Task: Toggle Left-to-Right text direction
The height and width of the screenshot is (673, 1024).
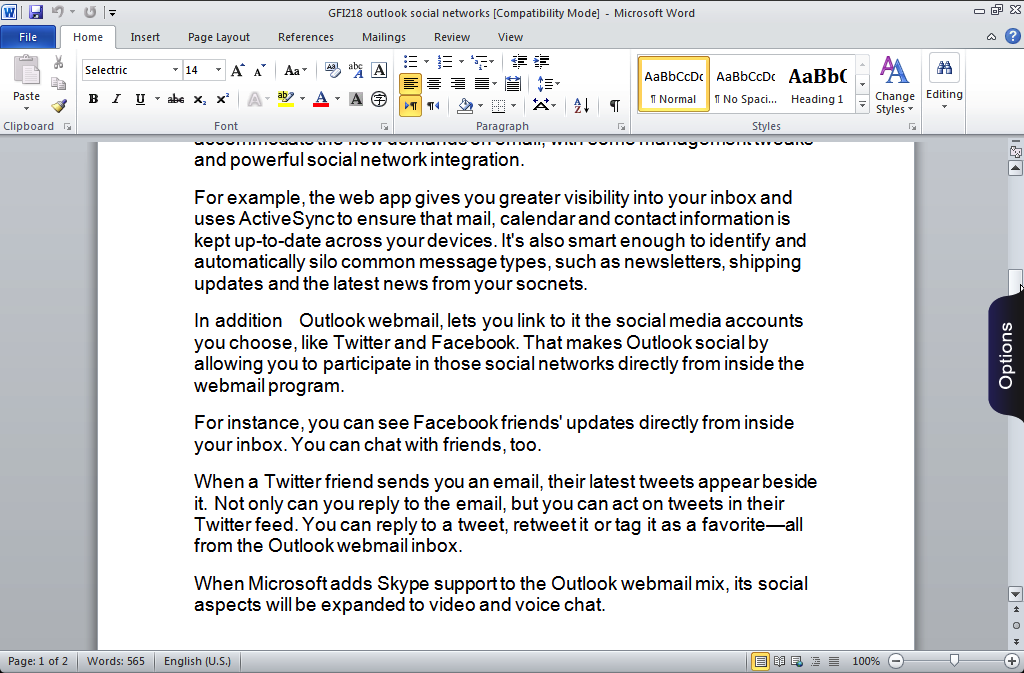Action: point(410,105)
